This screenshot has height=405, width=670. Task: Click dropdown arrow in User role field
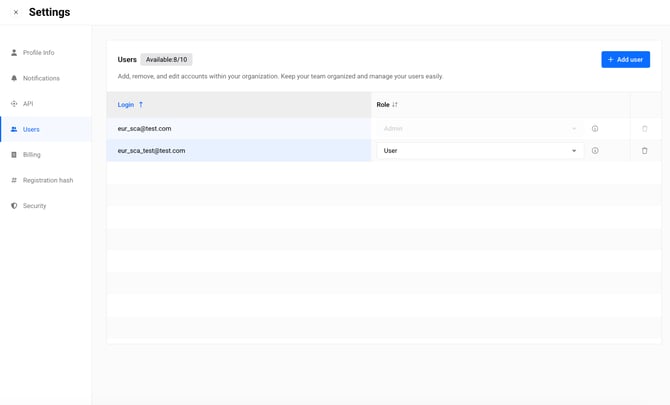pos(574,151)
